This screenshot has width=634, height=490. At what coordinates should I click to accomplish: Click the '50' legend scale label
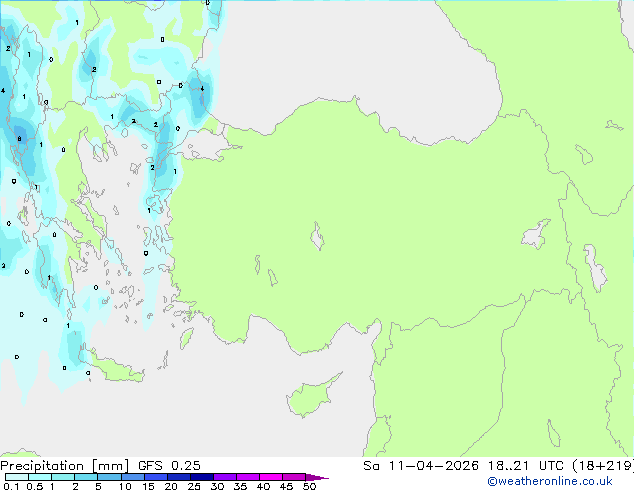[309, 486]
